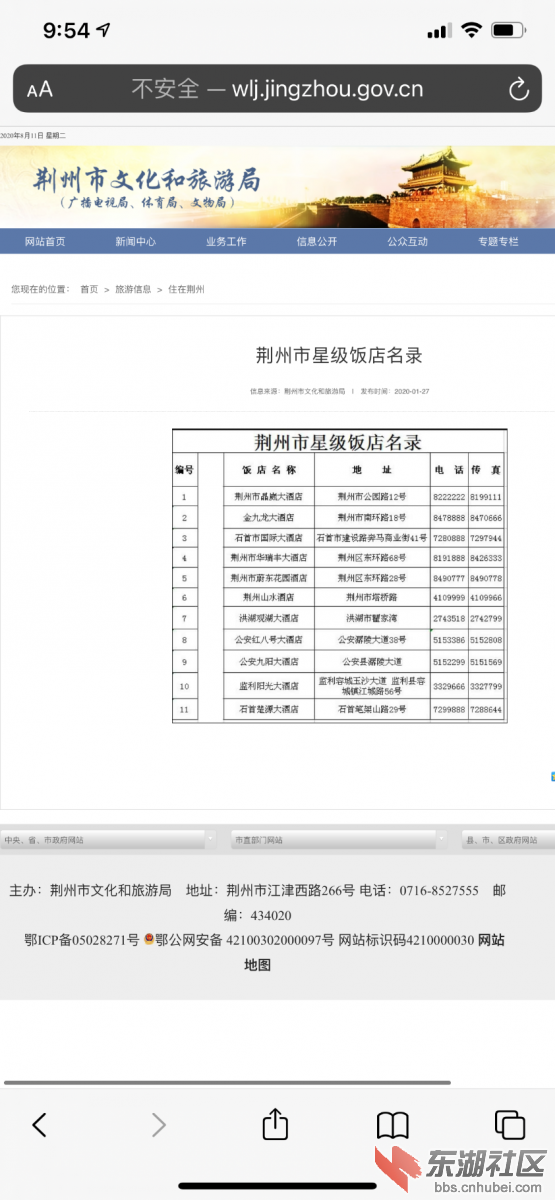Click the 公安九阳大酒店 cell
Image resolution: width=555 pixels, height=1200 pixels.
[268, 662]
